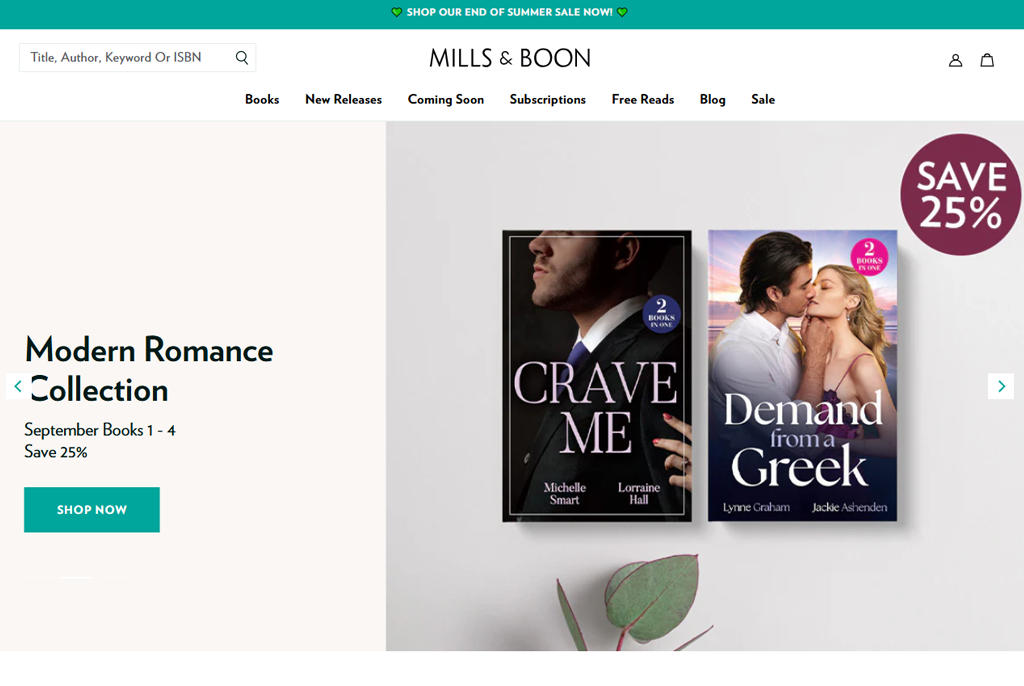This screenshot has height=686, width=1024.
Task: Open the Subscriptions menu item
Action: tap(547, 99)
